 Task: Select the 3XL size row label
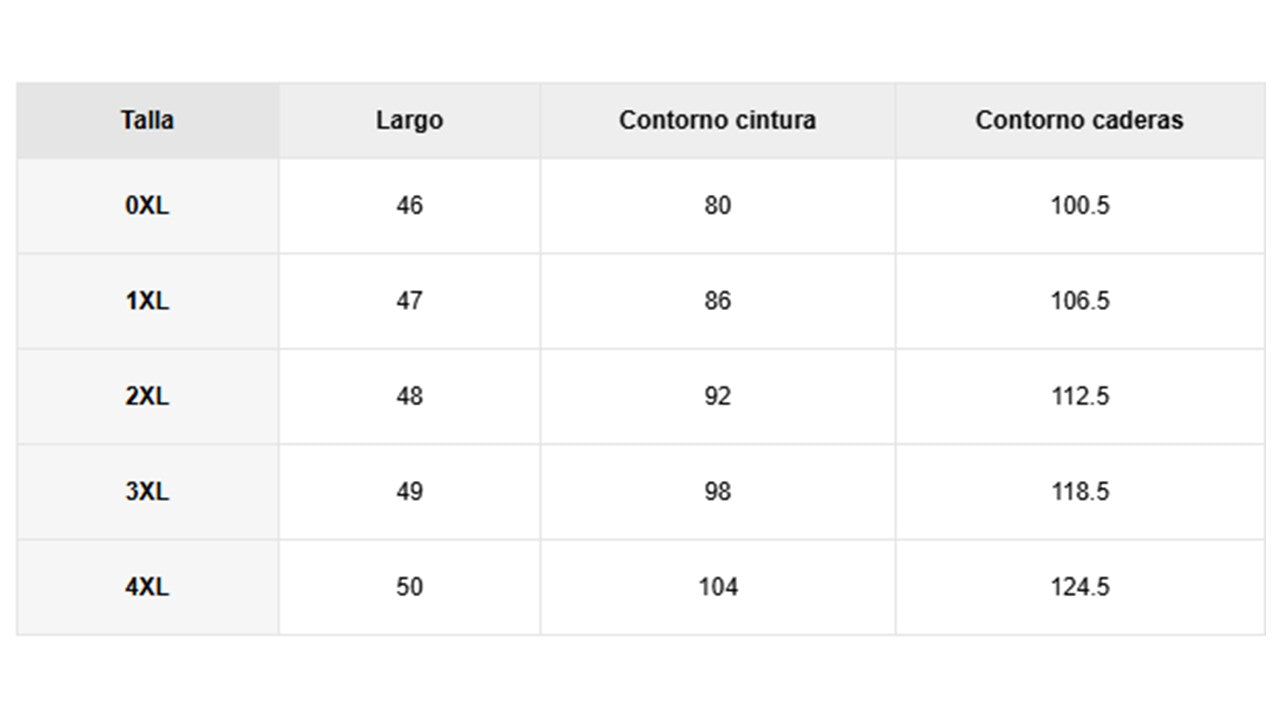point(147,492)
